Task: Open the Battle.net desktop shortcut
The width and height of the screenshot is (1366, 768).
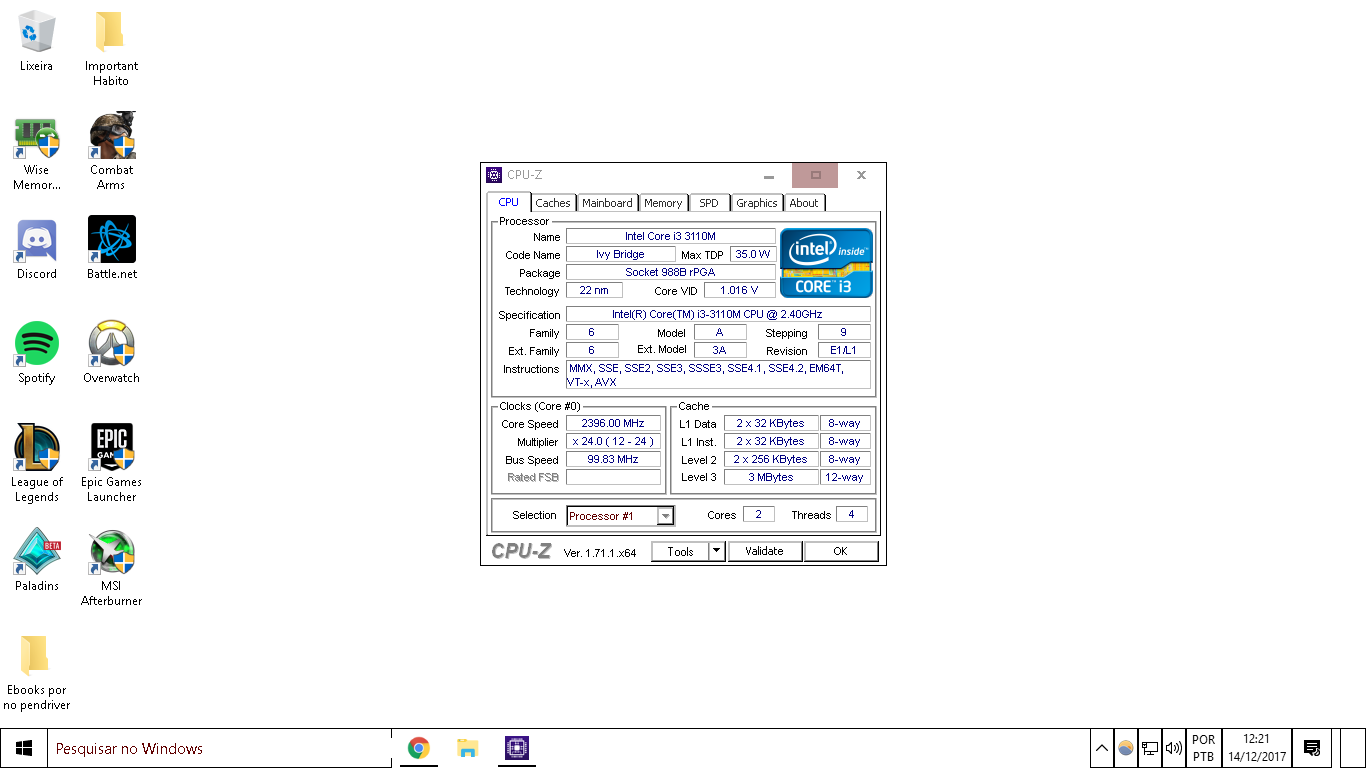Action: click(111, 249)
